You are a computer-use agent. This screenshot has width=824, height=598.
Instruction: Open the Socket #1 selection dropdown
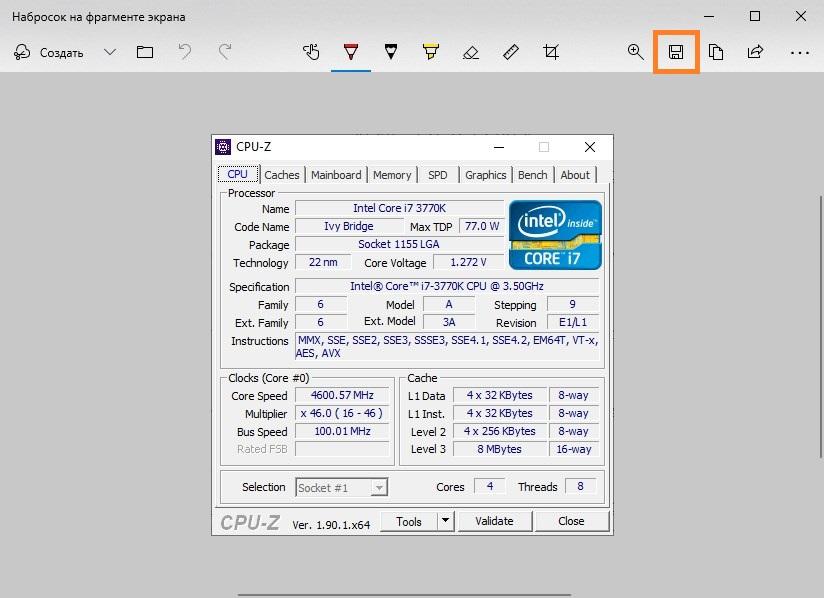[x=342, y=488]
